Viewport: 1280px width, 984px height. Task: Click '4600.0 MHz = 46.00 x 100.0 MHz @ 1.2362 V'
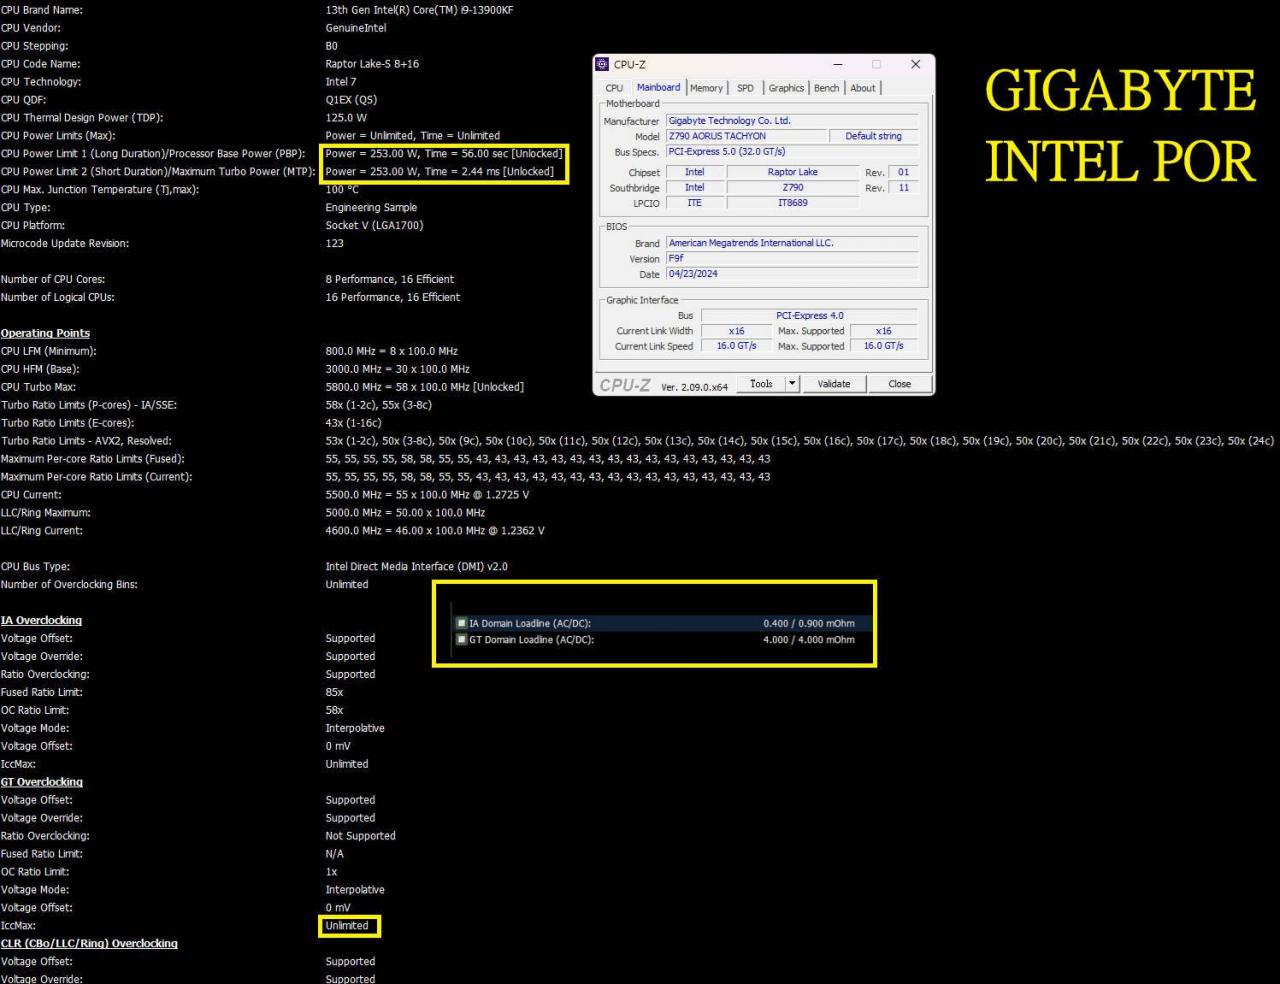435,531
